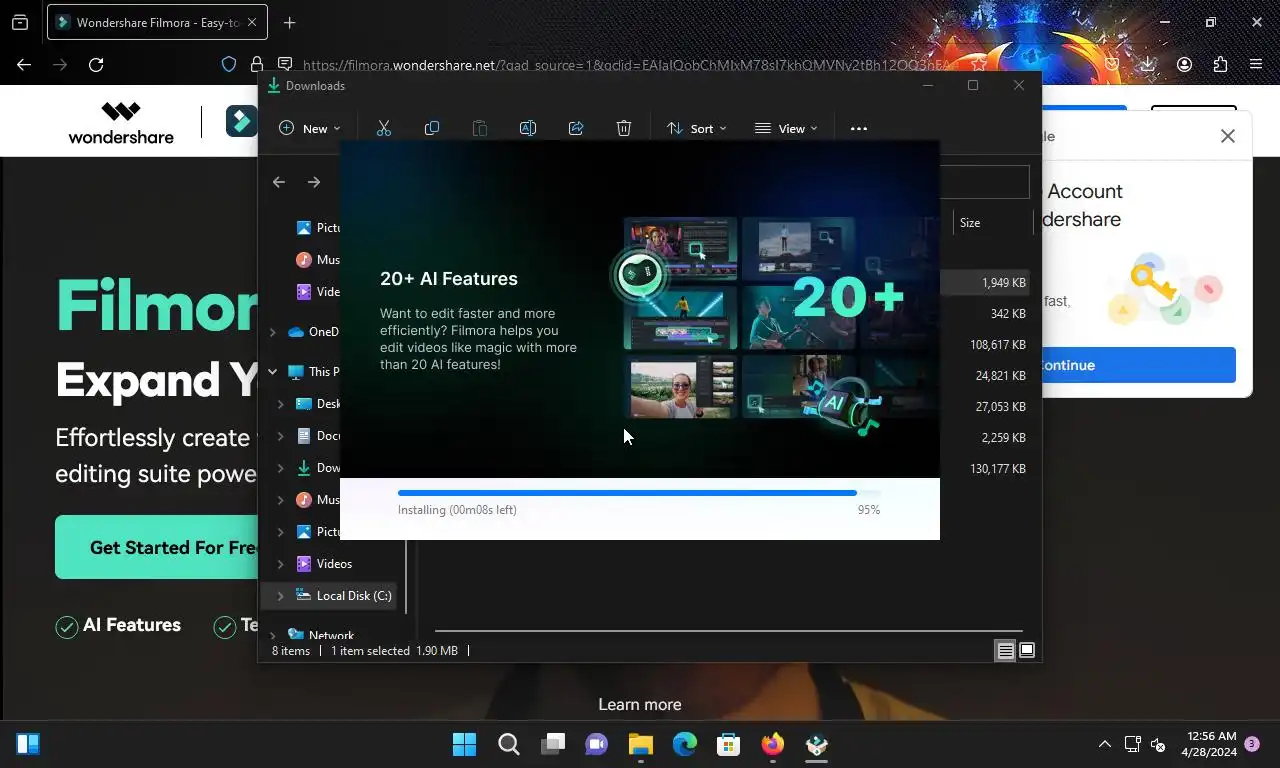Screen dimensions: 1280x768
Task: Click the taskbar clock showing 12:56 AM
Action: point(1209,744)
